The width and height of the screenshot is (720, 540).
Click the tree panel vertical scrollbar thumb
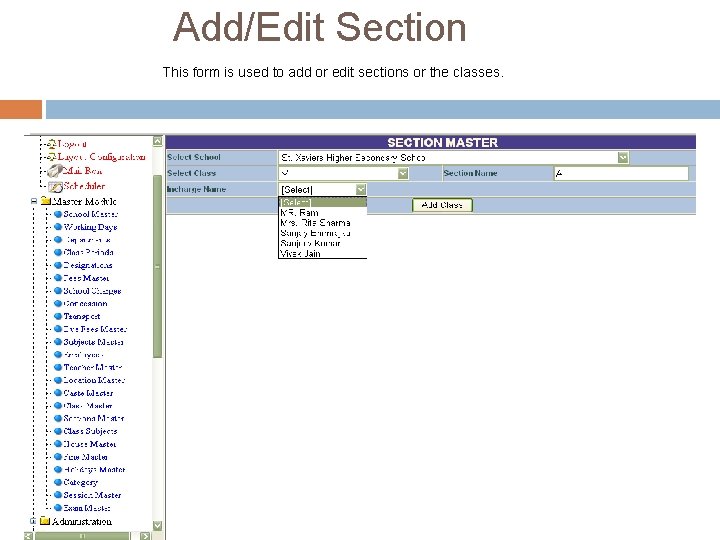tap(158, 266)
